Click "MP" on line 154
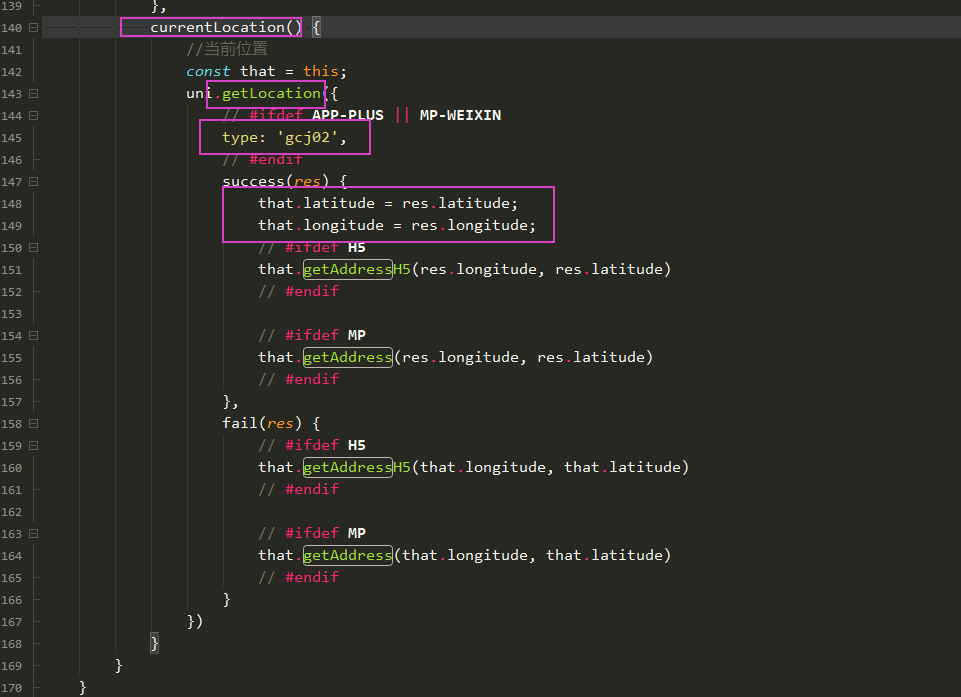The image size is (961, 697). coord(357,335)
